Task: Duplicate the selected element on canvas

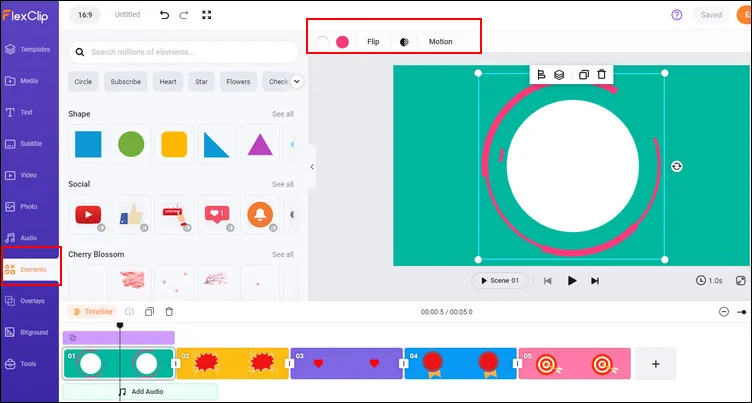Action: (584, 75)
